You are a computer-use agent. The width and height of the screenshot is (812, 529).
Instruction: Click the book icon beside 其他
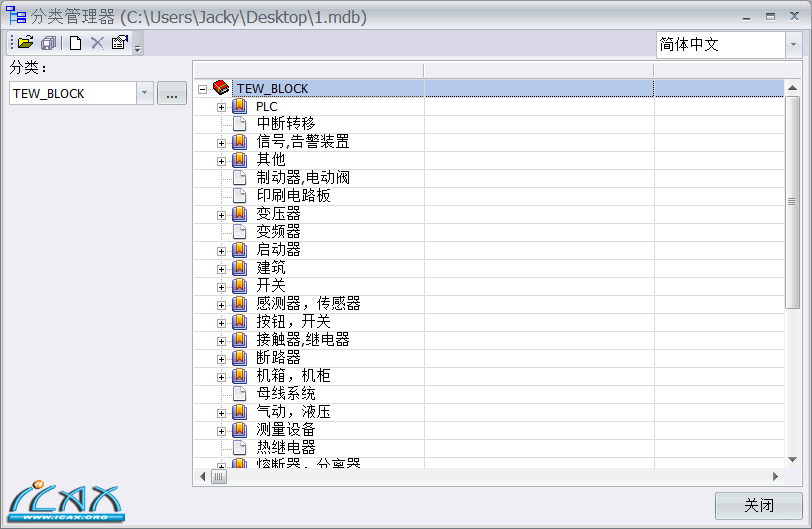tap(239, 160)
